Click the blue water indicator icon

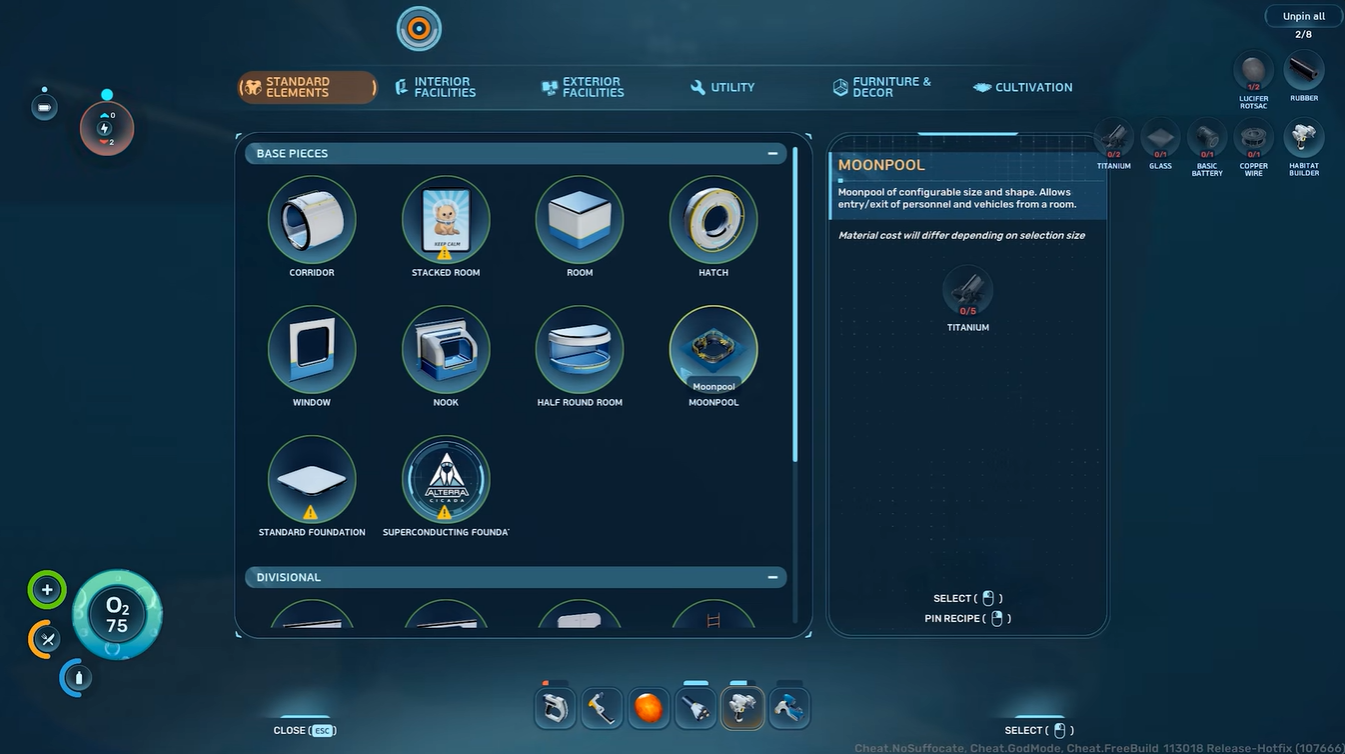[77, 677]
